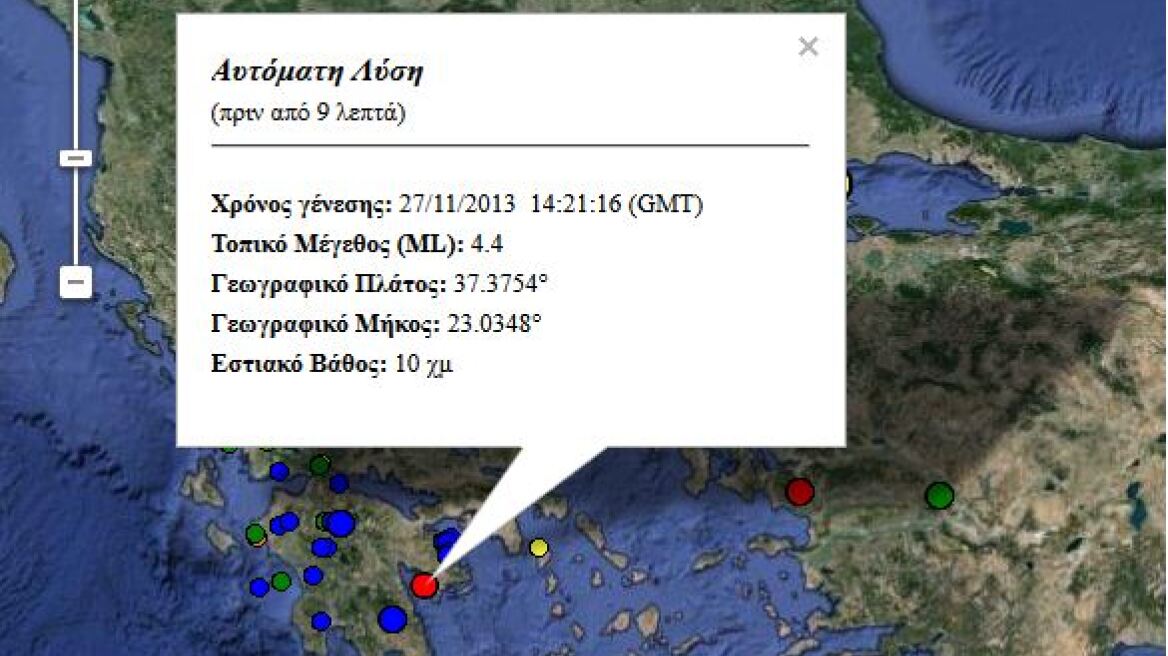This screenshot has height=656, width=1168.
Task: Click the partially visible yellow marker behind the popup
Action: coord(845,186)
